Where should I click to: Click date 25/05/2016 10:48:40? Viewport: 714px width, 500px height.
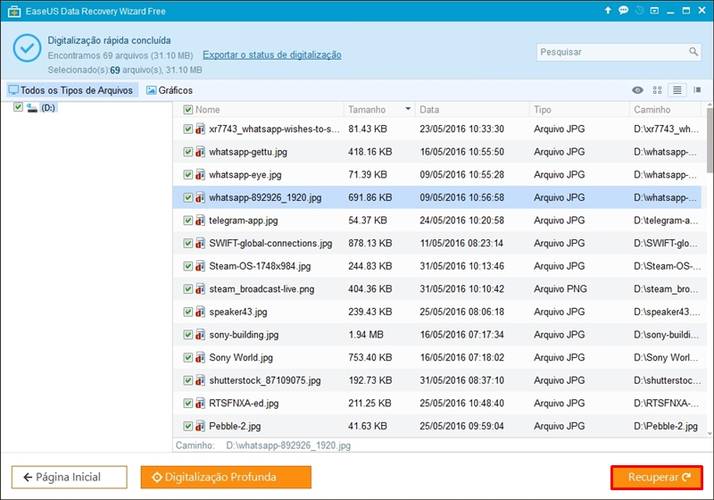462,403
